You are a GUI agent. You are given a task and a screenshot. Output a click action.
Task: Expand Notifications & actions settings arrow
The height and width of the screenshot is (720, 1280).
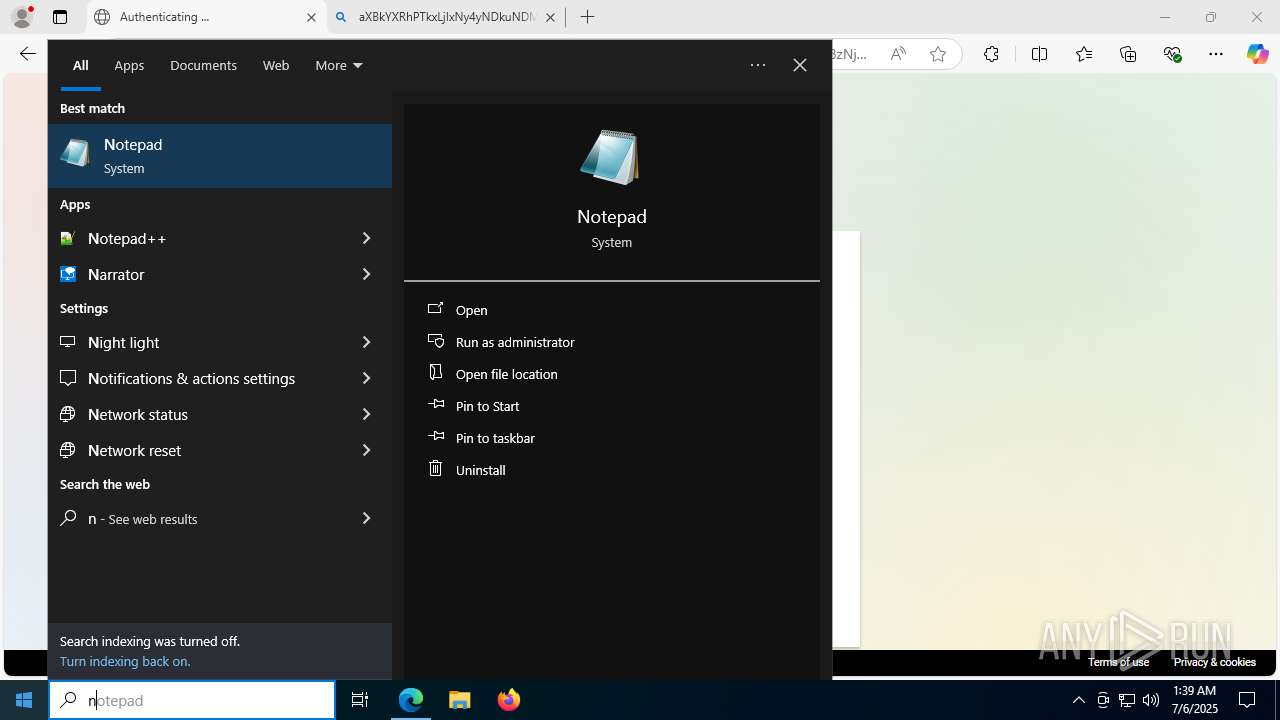pyautogui.click(x=366, y=378)
